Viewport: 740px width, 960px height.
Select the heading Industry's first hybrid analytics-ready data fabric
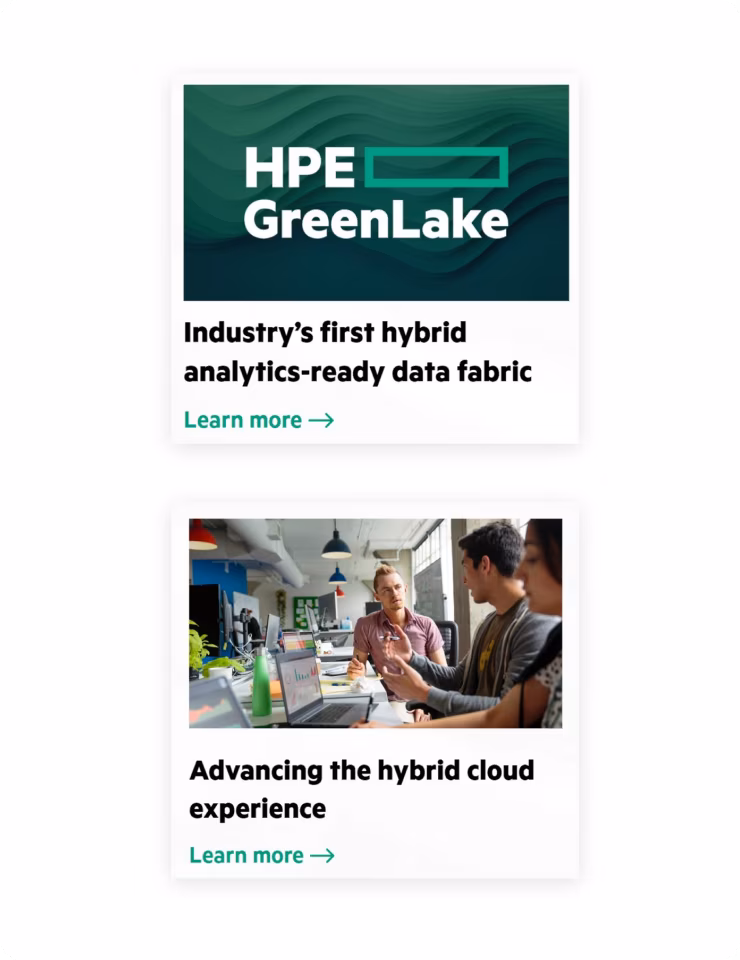[357, 353]
